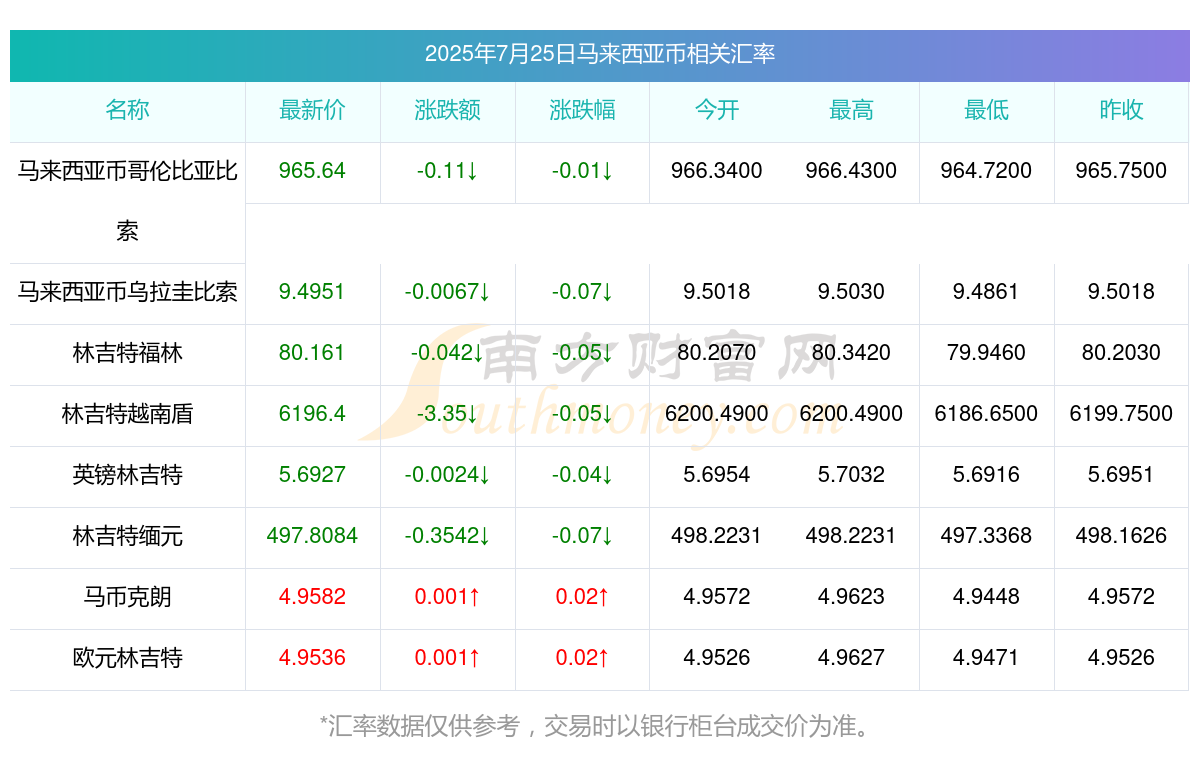
Task: Click high value 4.9623
Action: pyautogui.click(x=851, y=597)
